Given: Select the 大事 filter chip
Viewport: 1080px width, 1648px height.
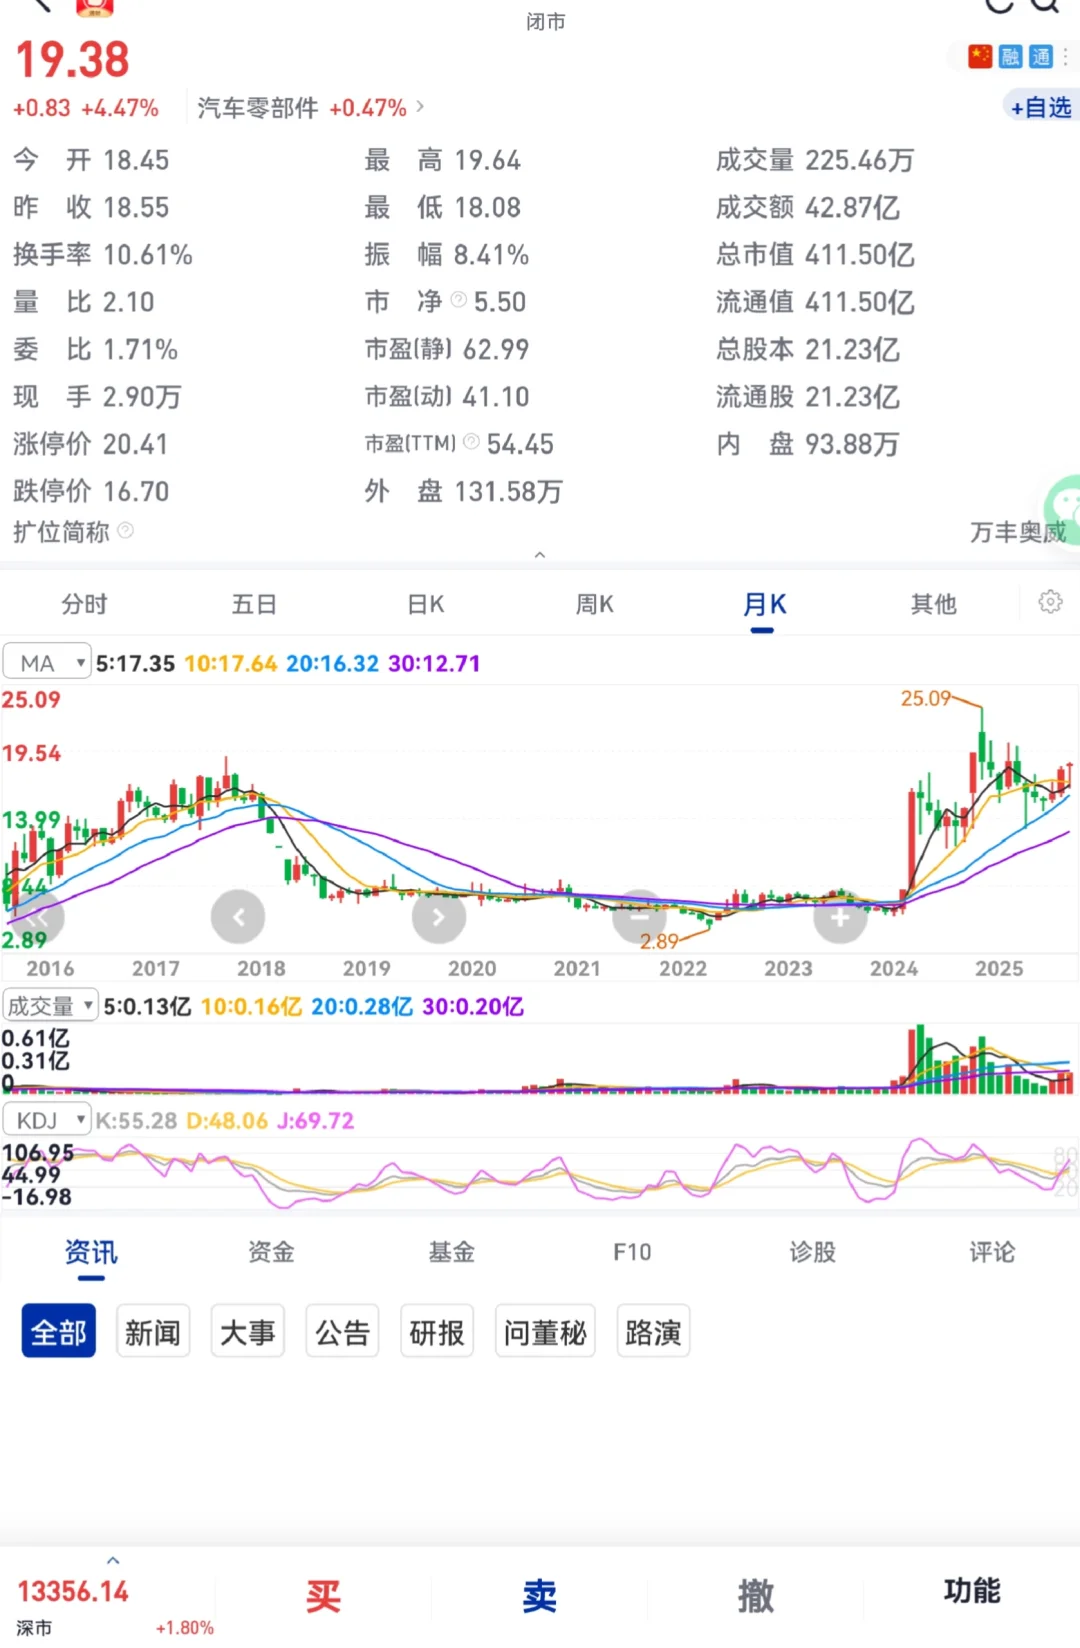Looking at the screenshot, I should pos(247,1331).
